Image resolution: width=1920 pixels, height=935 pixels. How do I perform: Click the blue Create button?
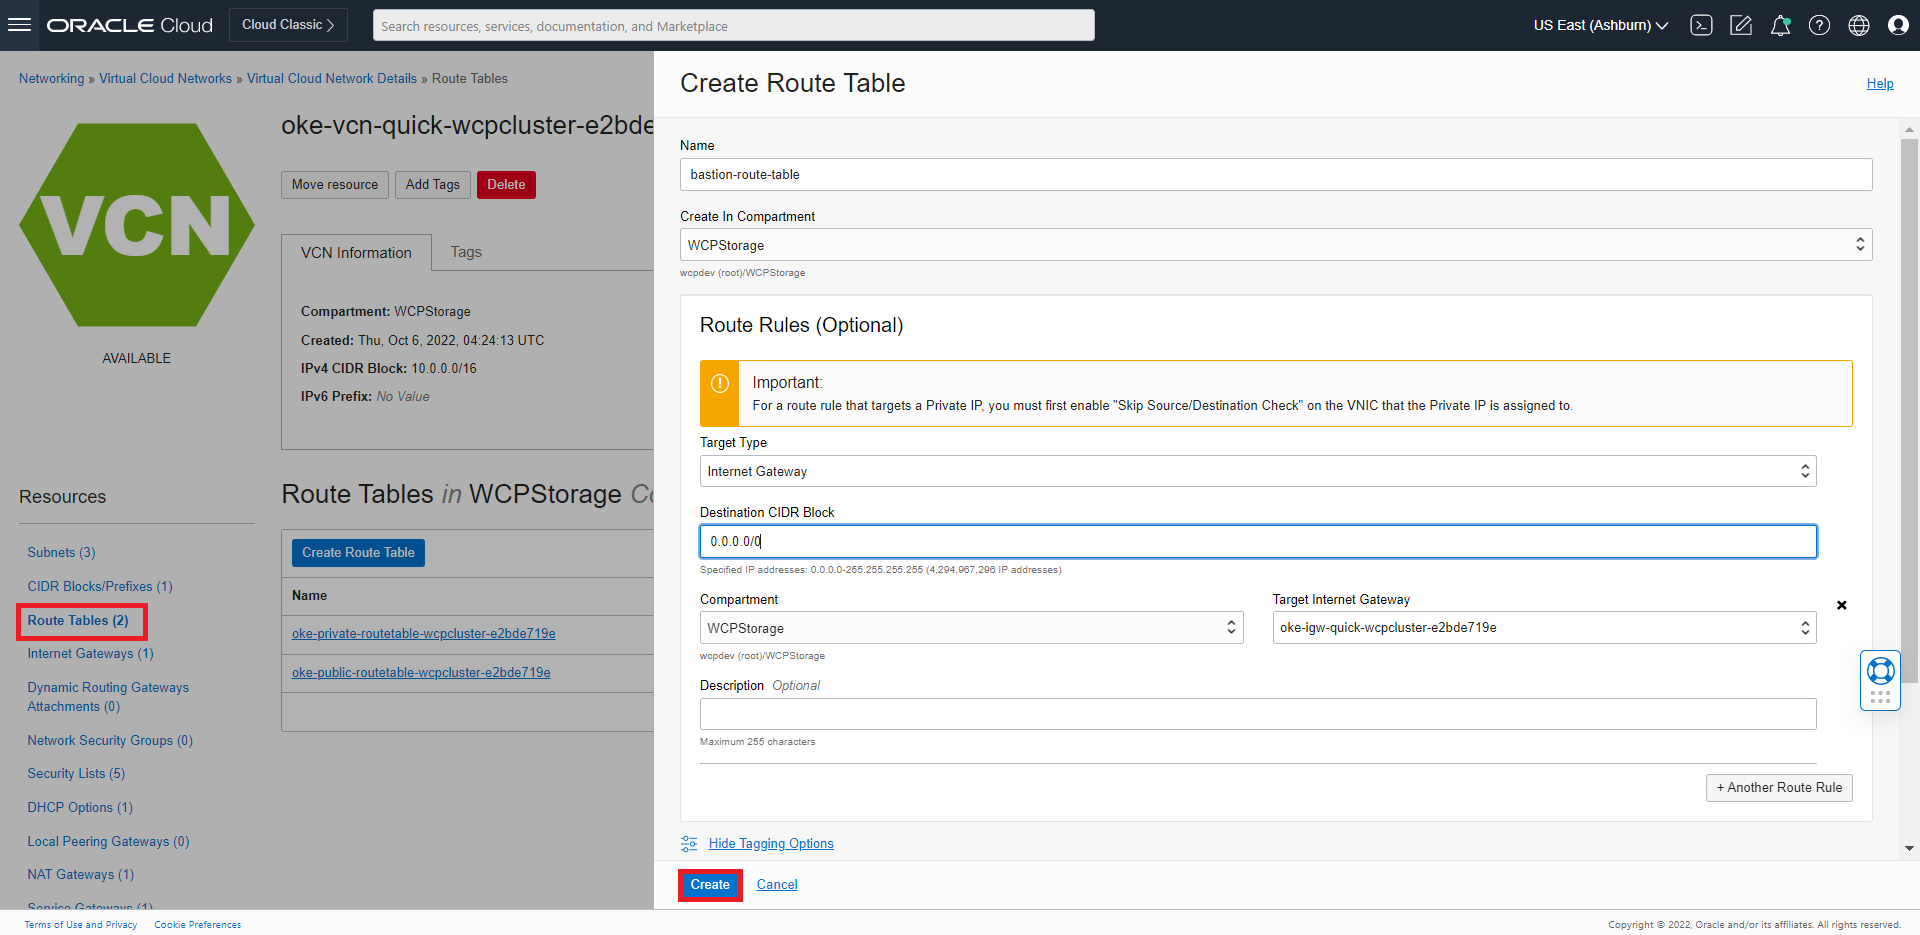(x=710, y=885)
